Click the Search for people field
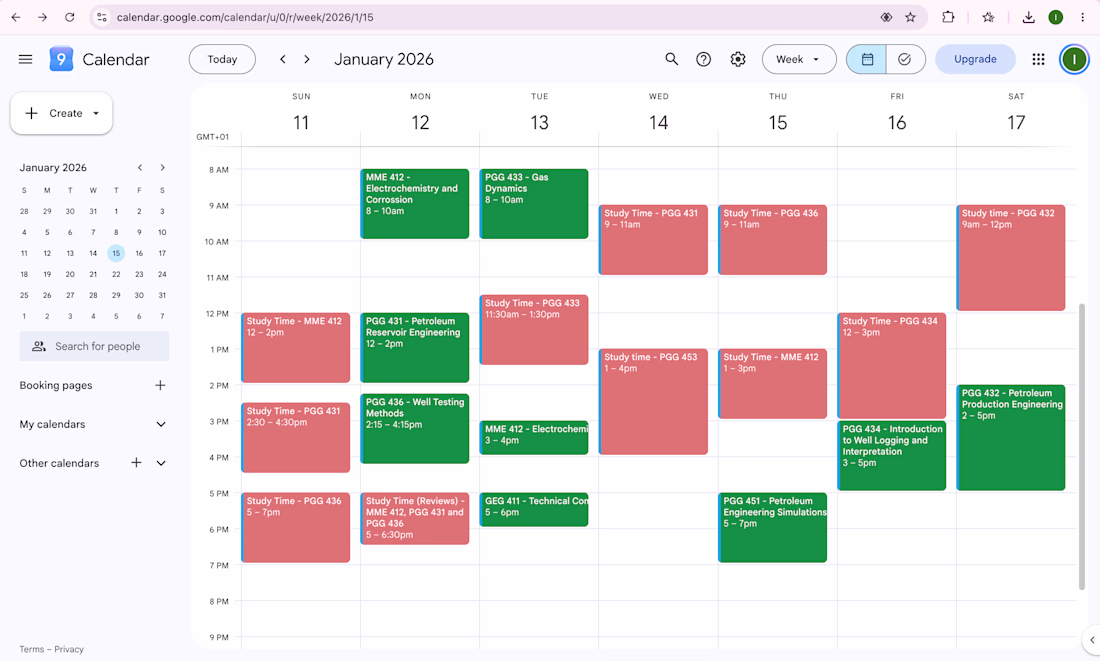 [x=95, y=346]
